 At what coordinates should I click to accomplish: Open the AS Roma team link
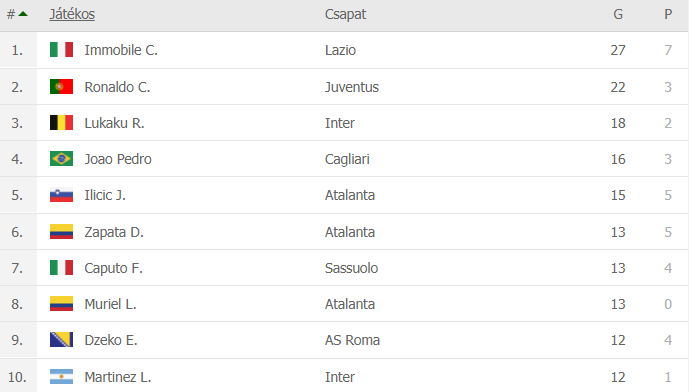point(352,340)
